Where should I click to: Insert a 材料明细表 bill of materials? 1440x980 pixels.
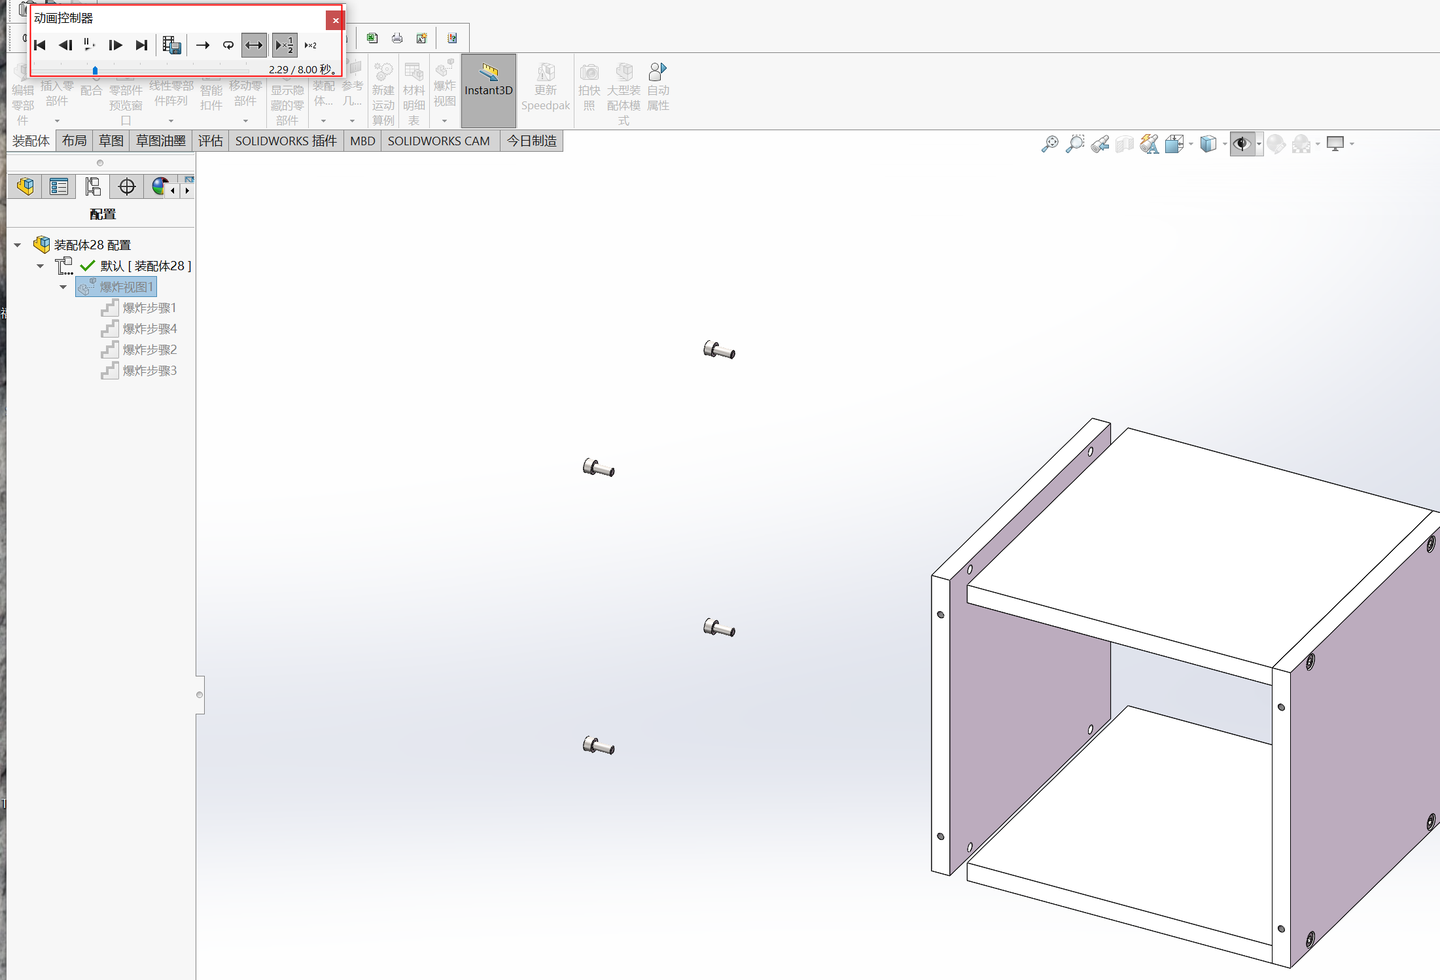coord(414,90)
